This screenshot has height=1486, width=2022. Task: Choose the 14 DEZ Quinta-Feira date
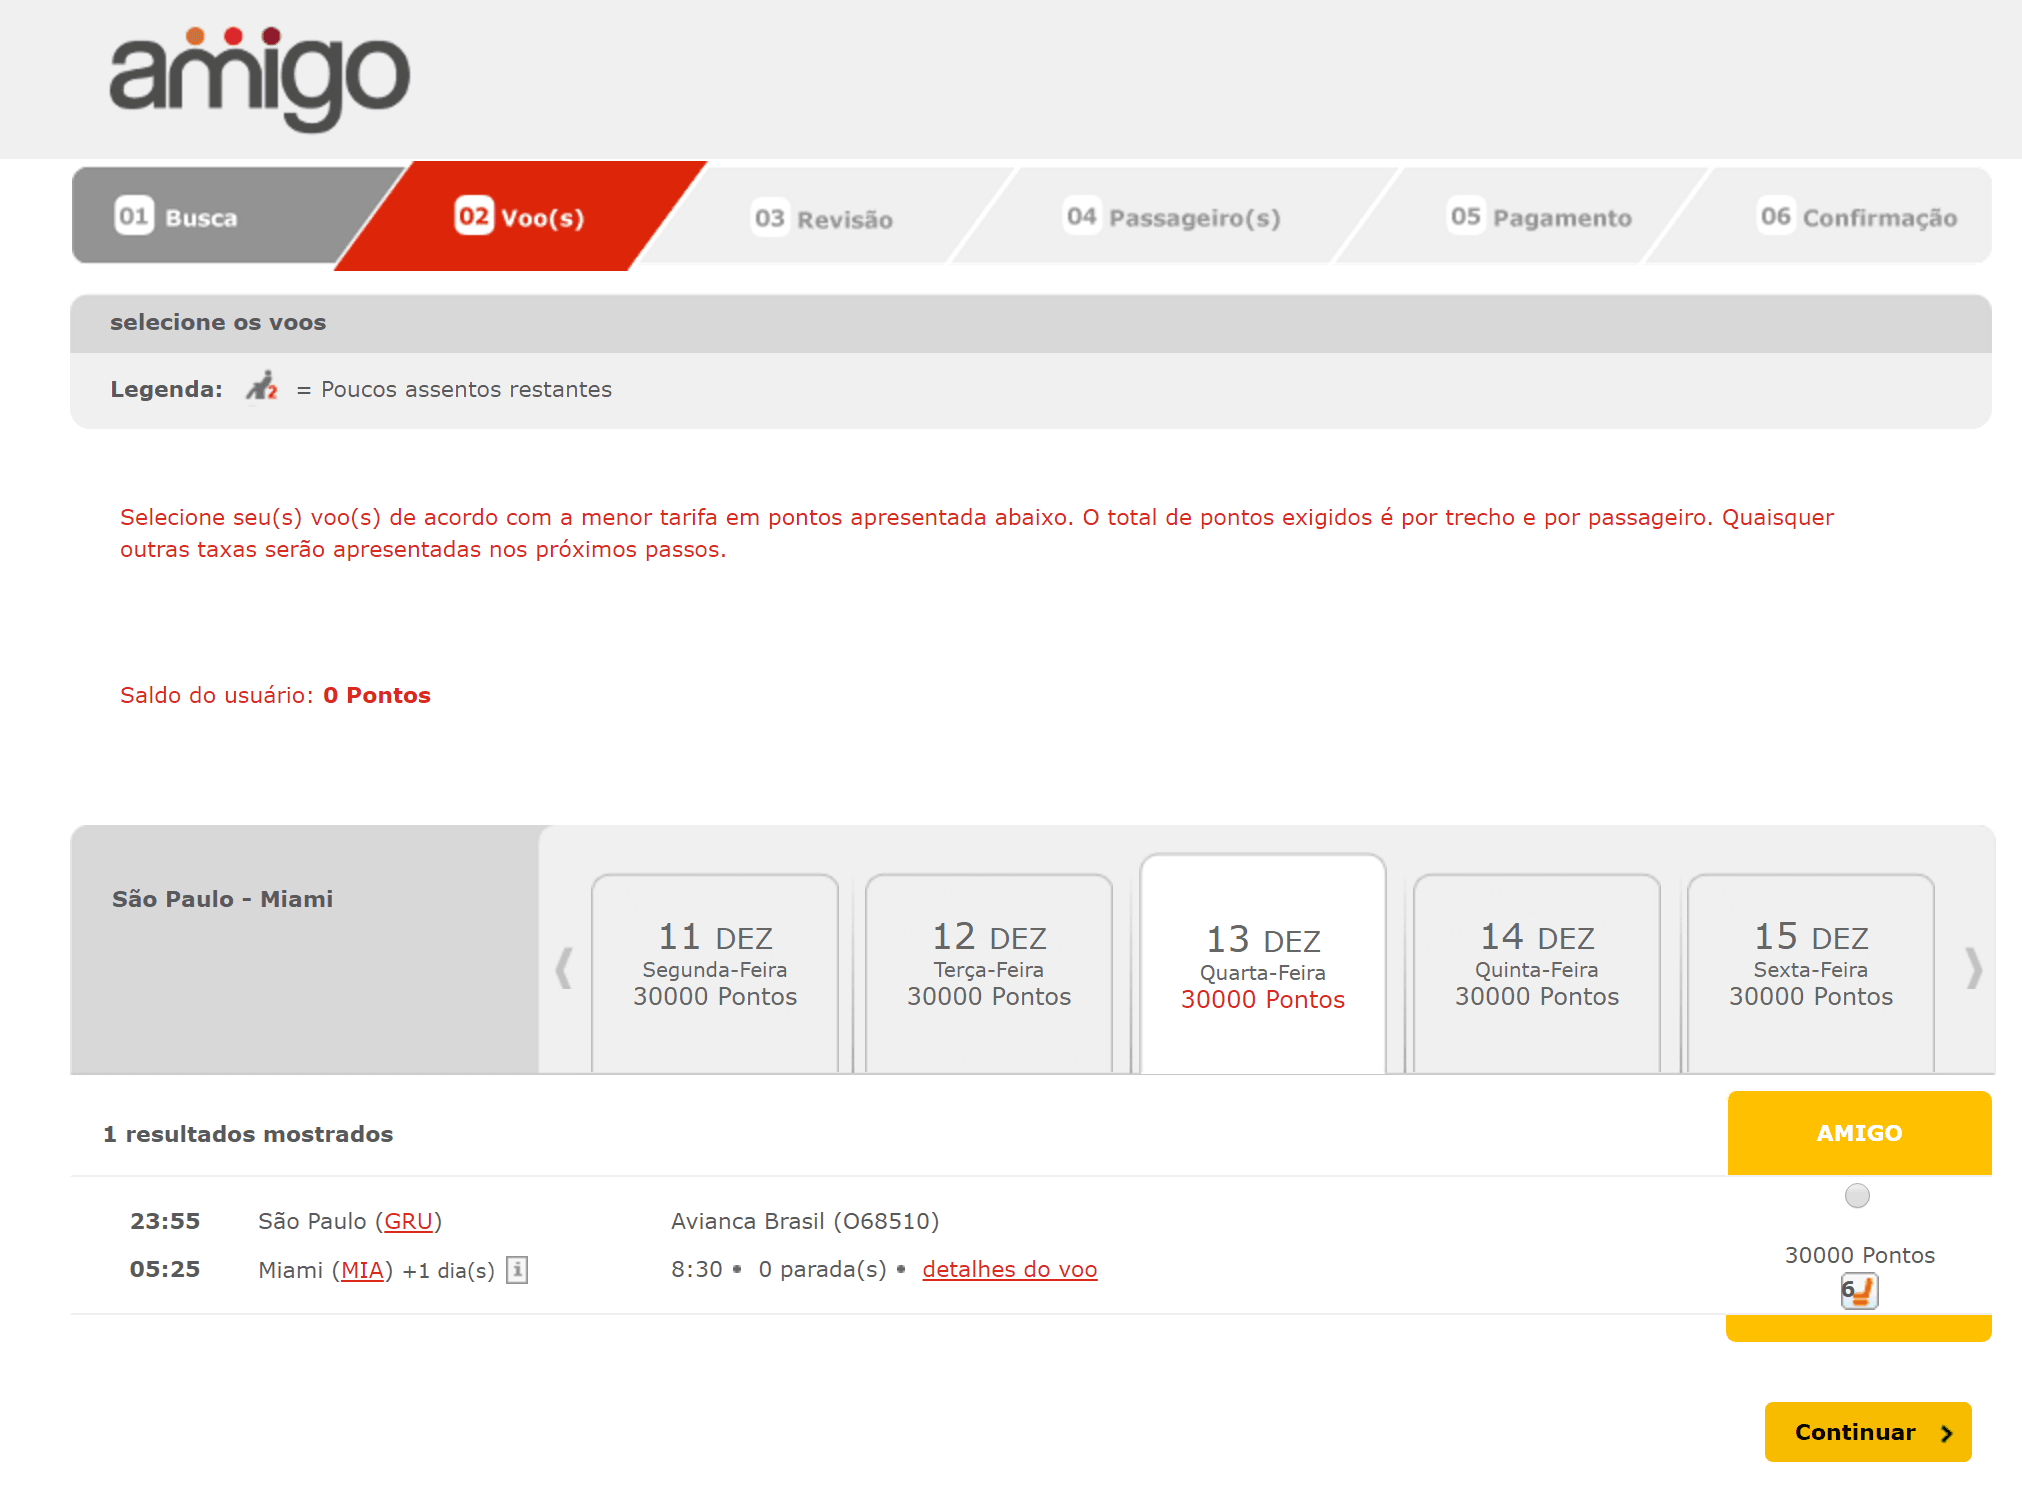pyautogui.click(x=1537, y=973)
